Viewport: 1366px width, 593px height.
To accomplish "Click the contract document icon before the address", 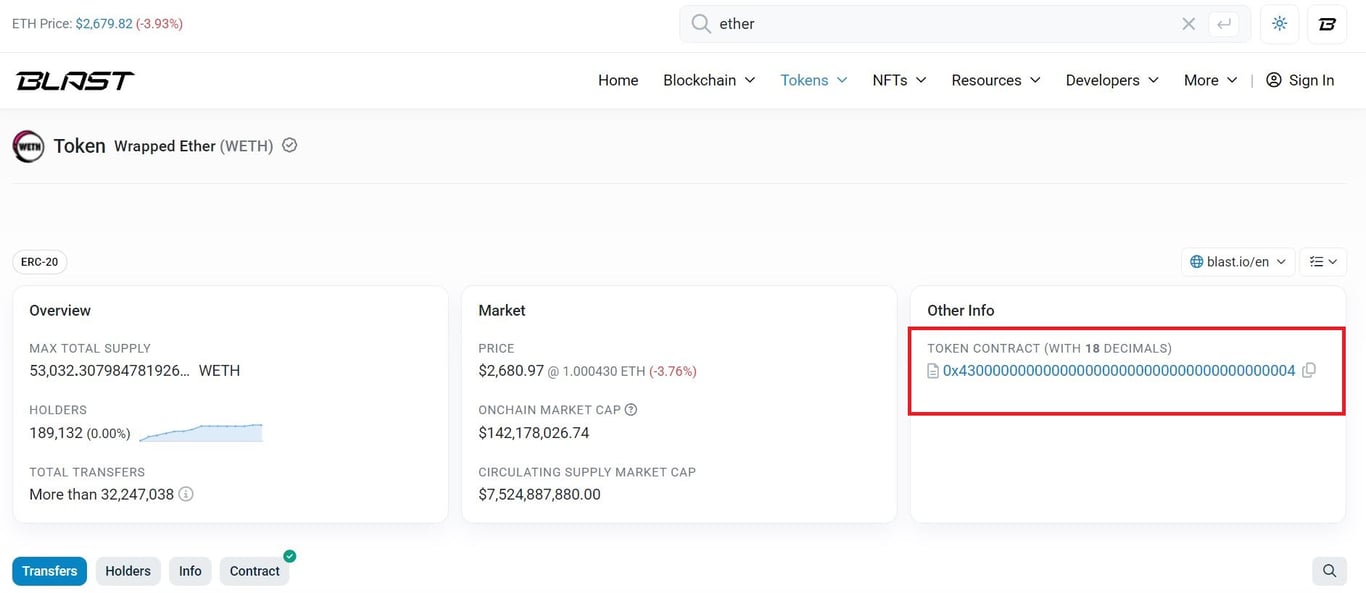I will (x=932, y=370).
